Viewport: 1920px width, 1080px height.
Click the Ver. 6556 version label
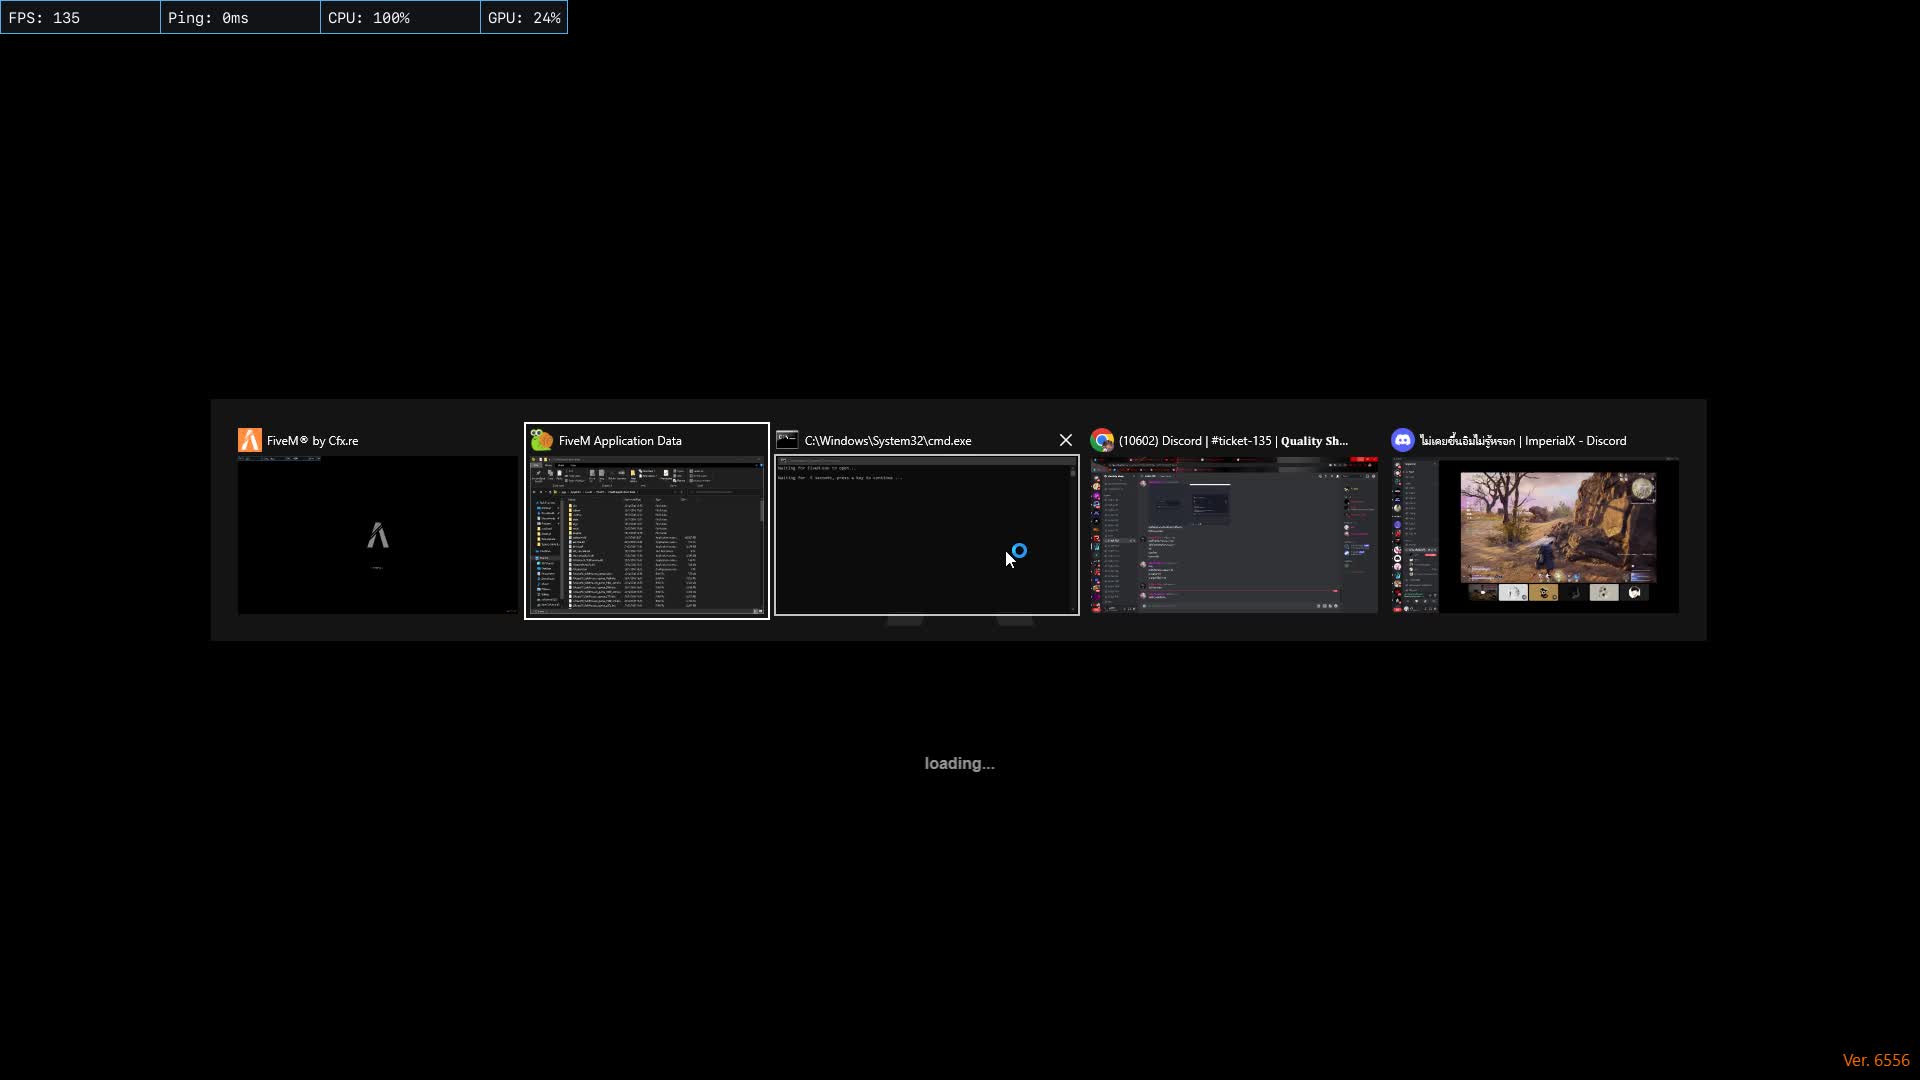coord(1877,1060)
